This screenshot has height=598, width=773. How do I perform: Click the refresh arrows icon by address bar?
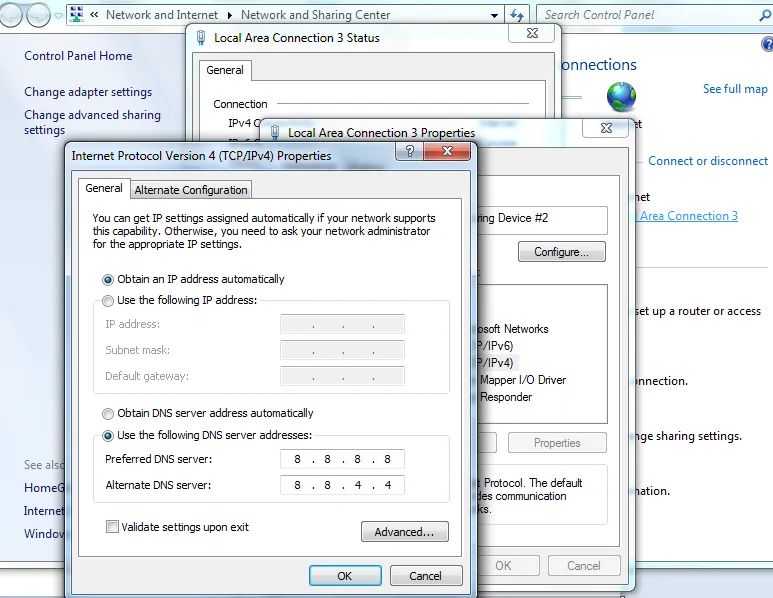click(517, 15)
